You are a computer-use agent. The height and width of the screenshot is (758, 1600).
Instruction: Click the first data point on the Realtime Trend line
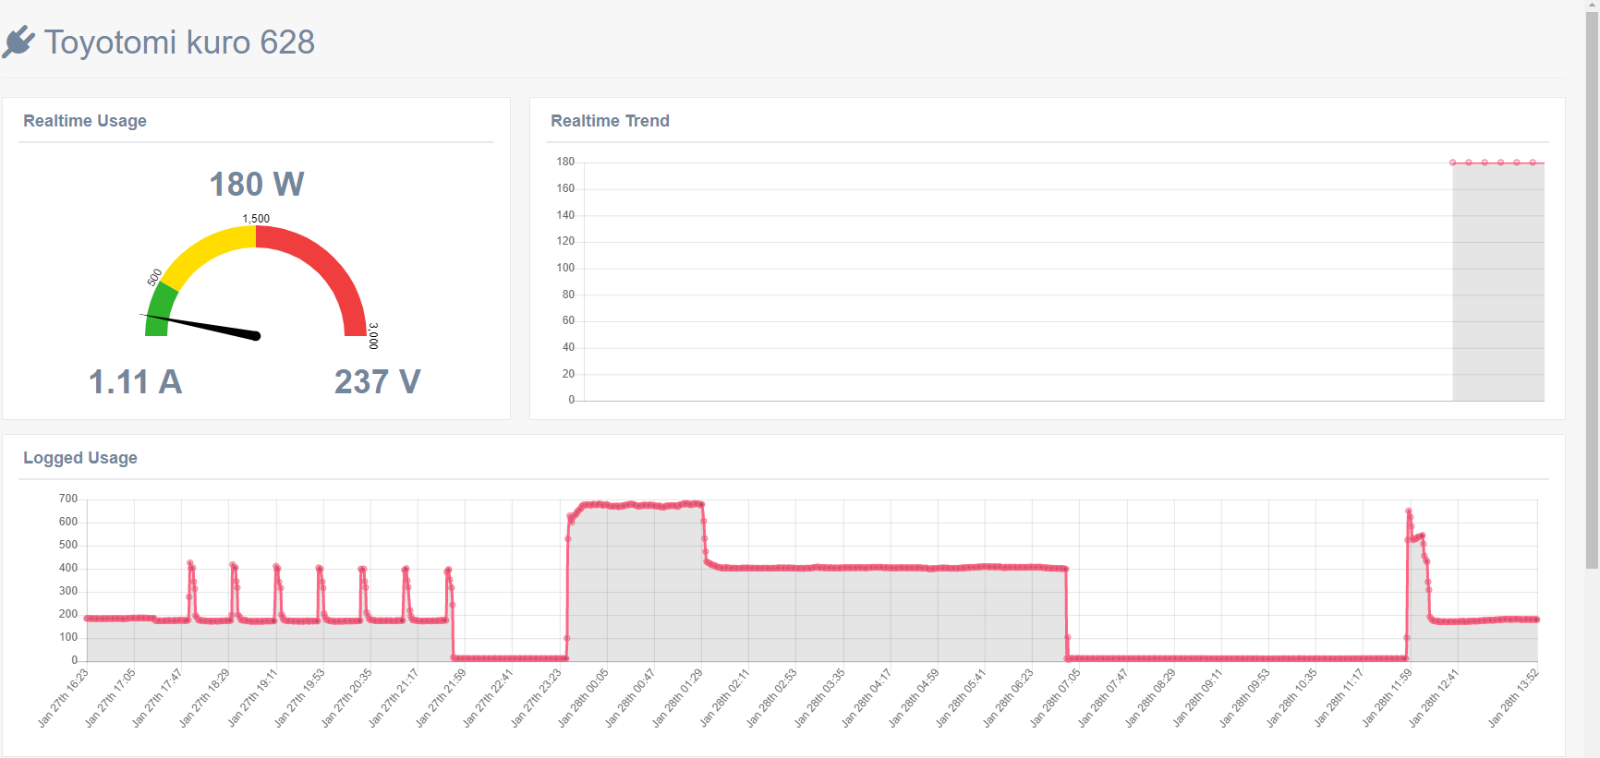(x=1453, y=162)
